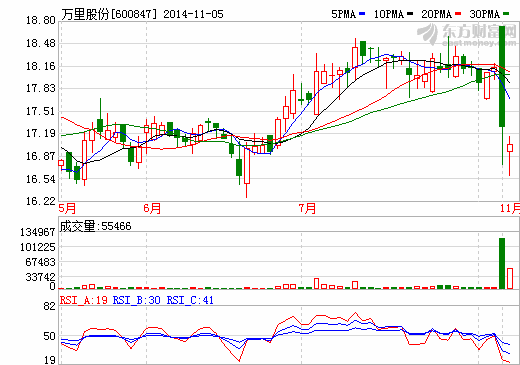Click the date 2014-11-05 in title
The width and height of the screenshot is (520, 365).
[x=193, y=14]
